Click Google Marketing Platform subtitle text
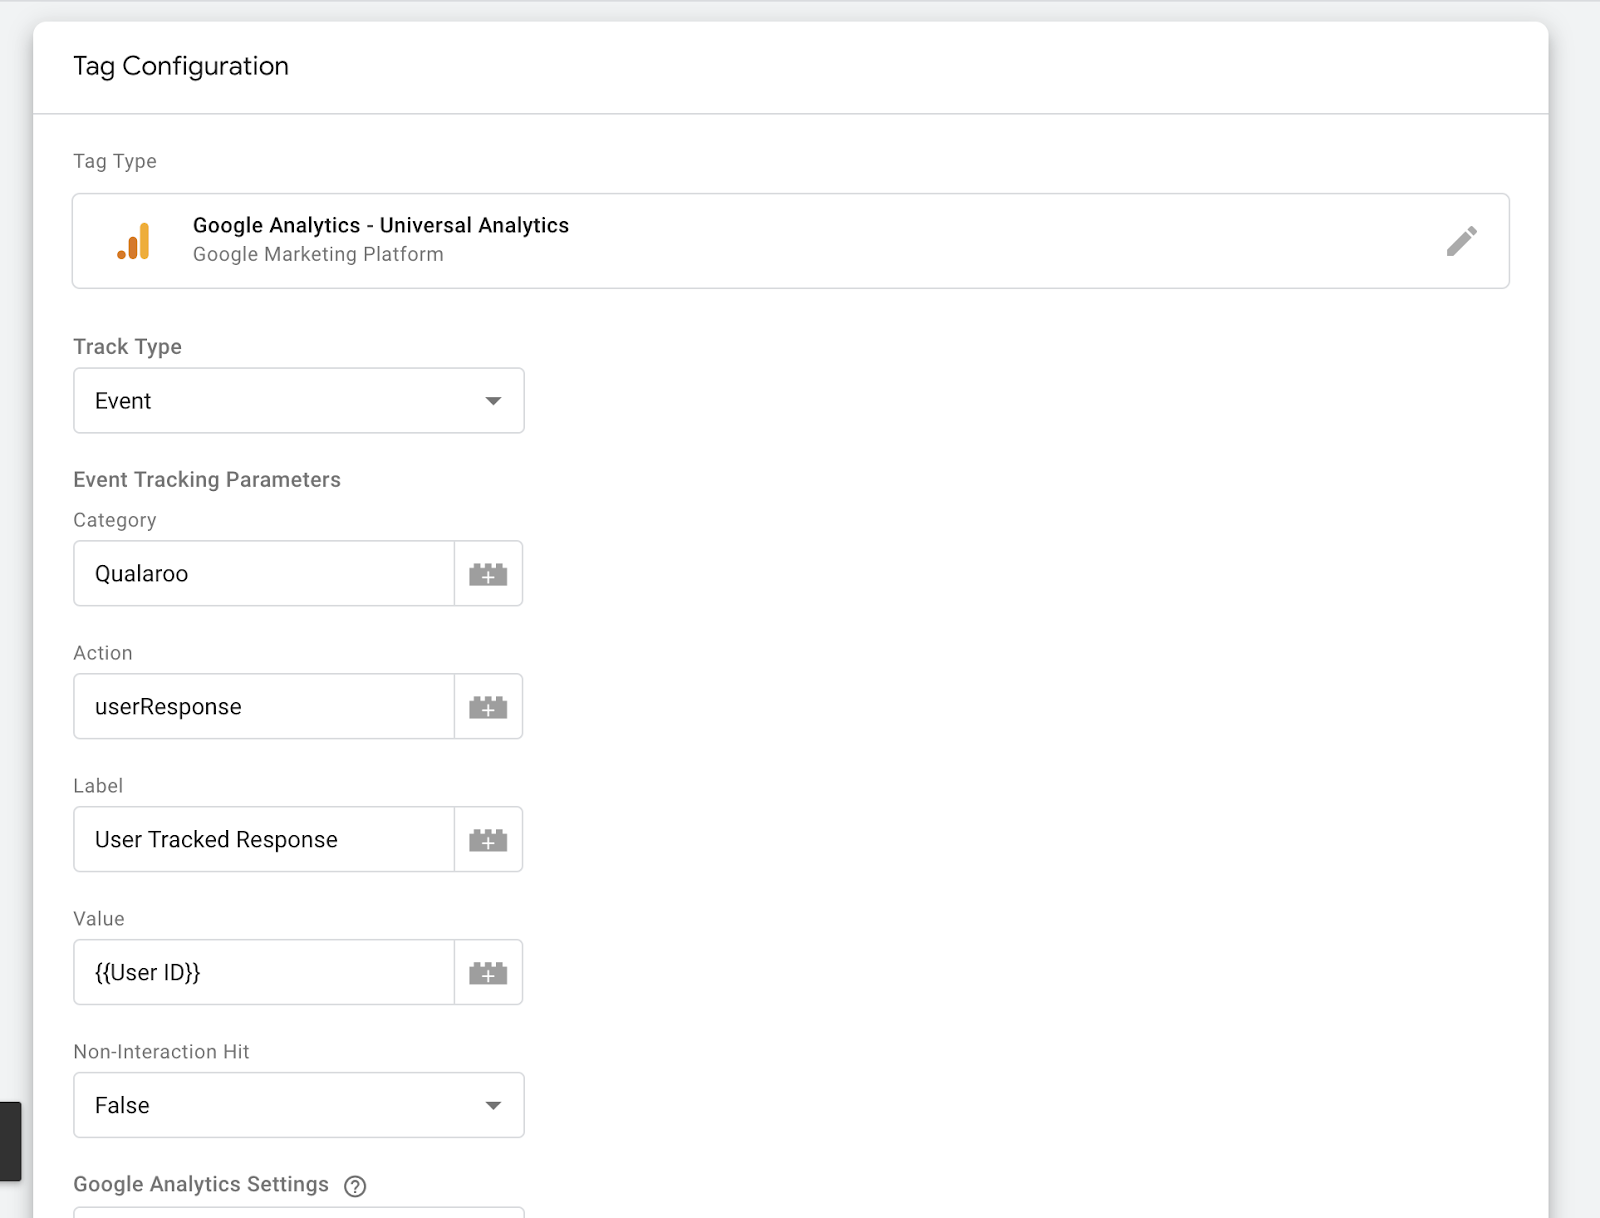The image size is (1600, 1218). click(318, 254)
